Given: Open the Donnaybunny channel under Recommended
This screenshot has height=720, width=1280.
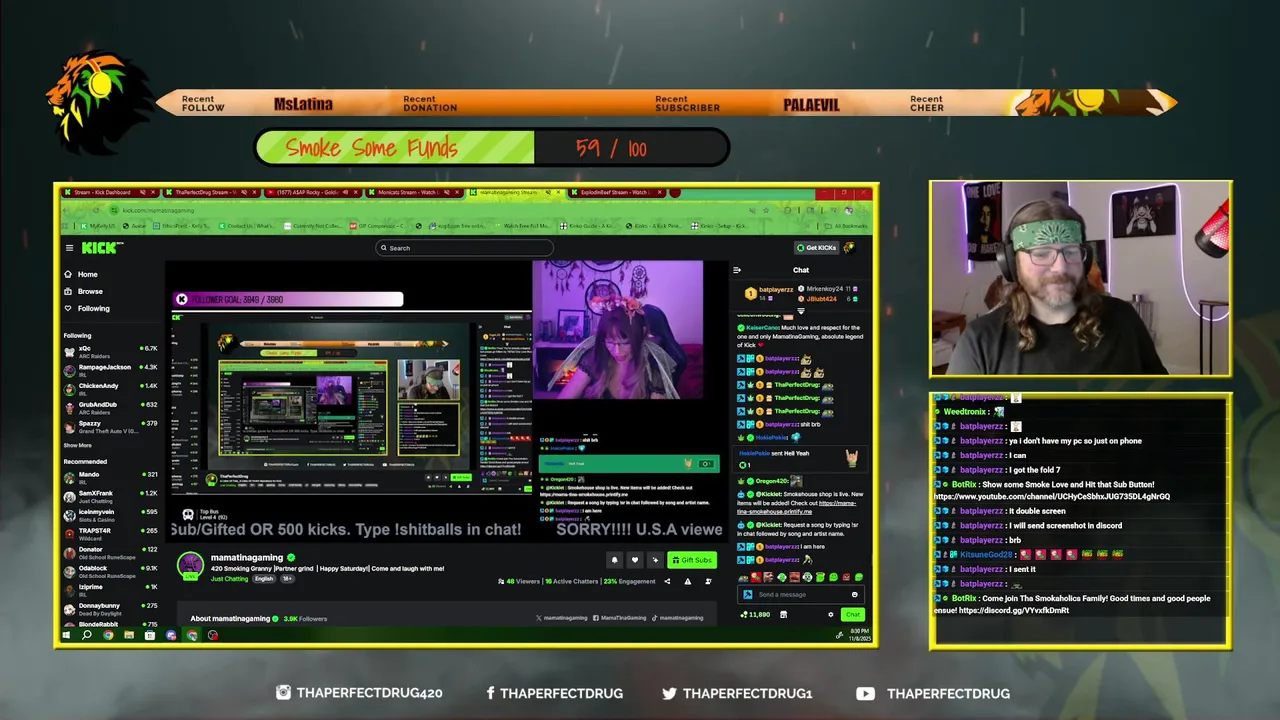Looking at the screenshot, I should click(x=110, y=608).
